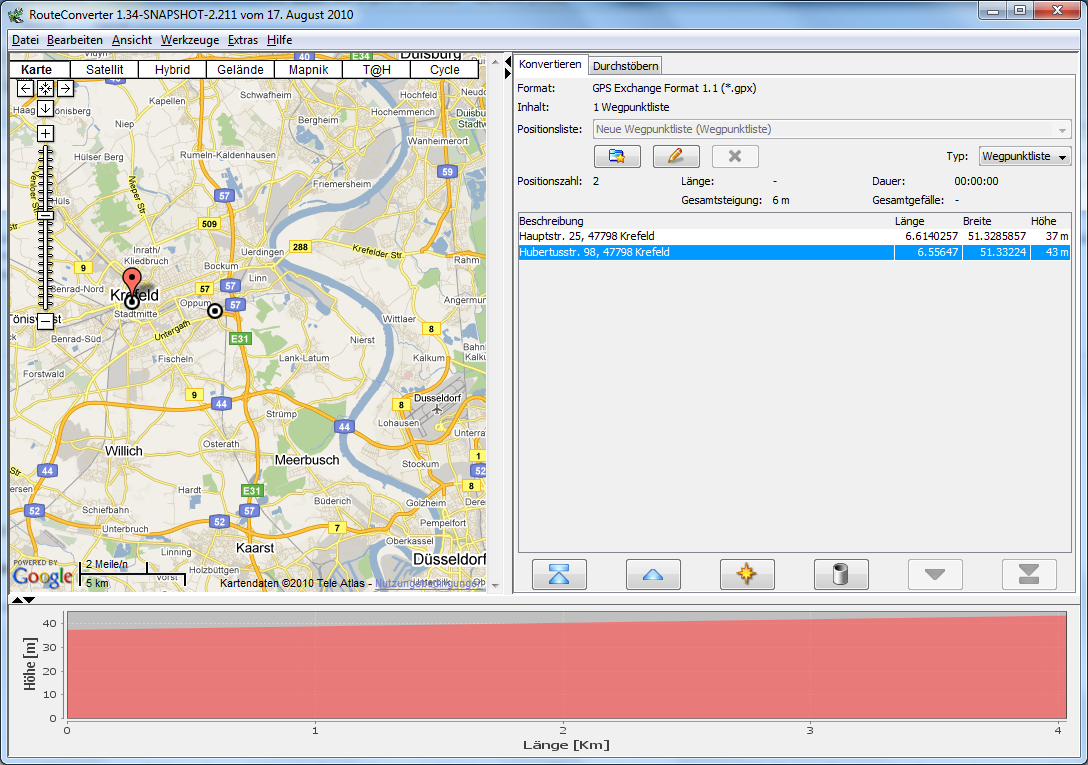Expand the Positionsliste combo box
This screenshot has width=1088, height=765.
click(x=1062, y=130)
